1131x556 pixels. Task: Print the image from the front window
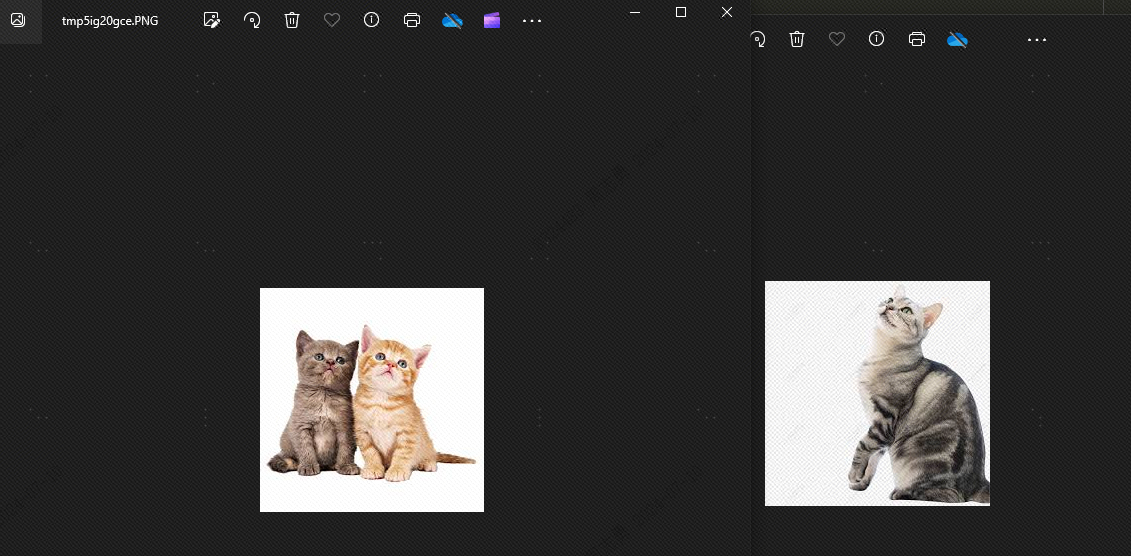pyautogui.click(x=412, y=20)
